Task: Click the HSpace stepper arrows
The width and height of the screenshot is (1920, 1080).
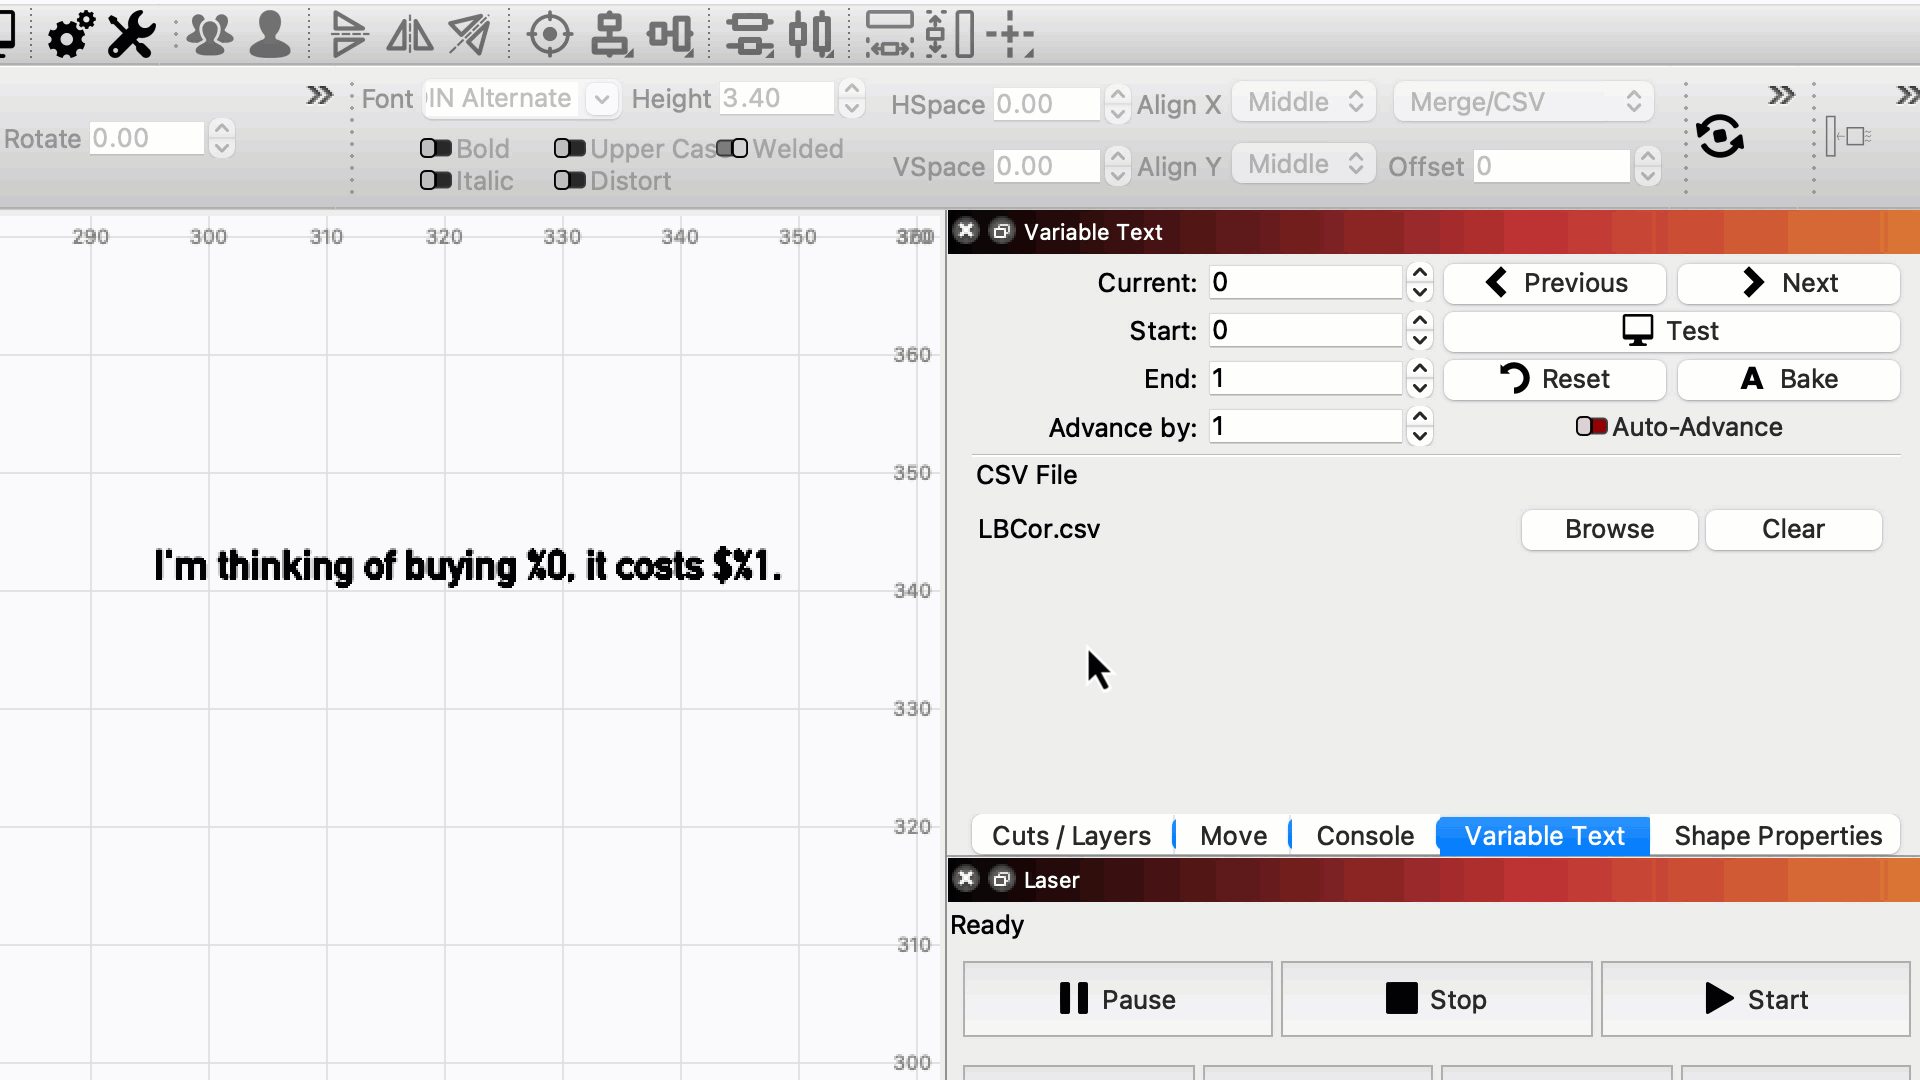Action: tap(1118, 104)
